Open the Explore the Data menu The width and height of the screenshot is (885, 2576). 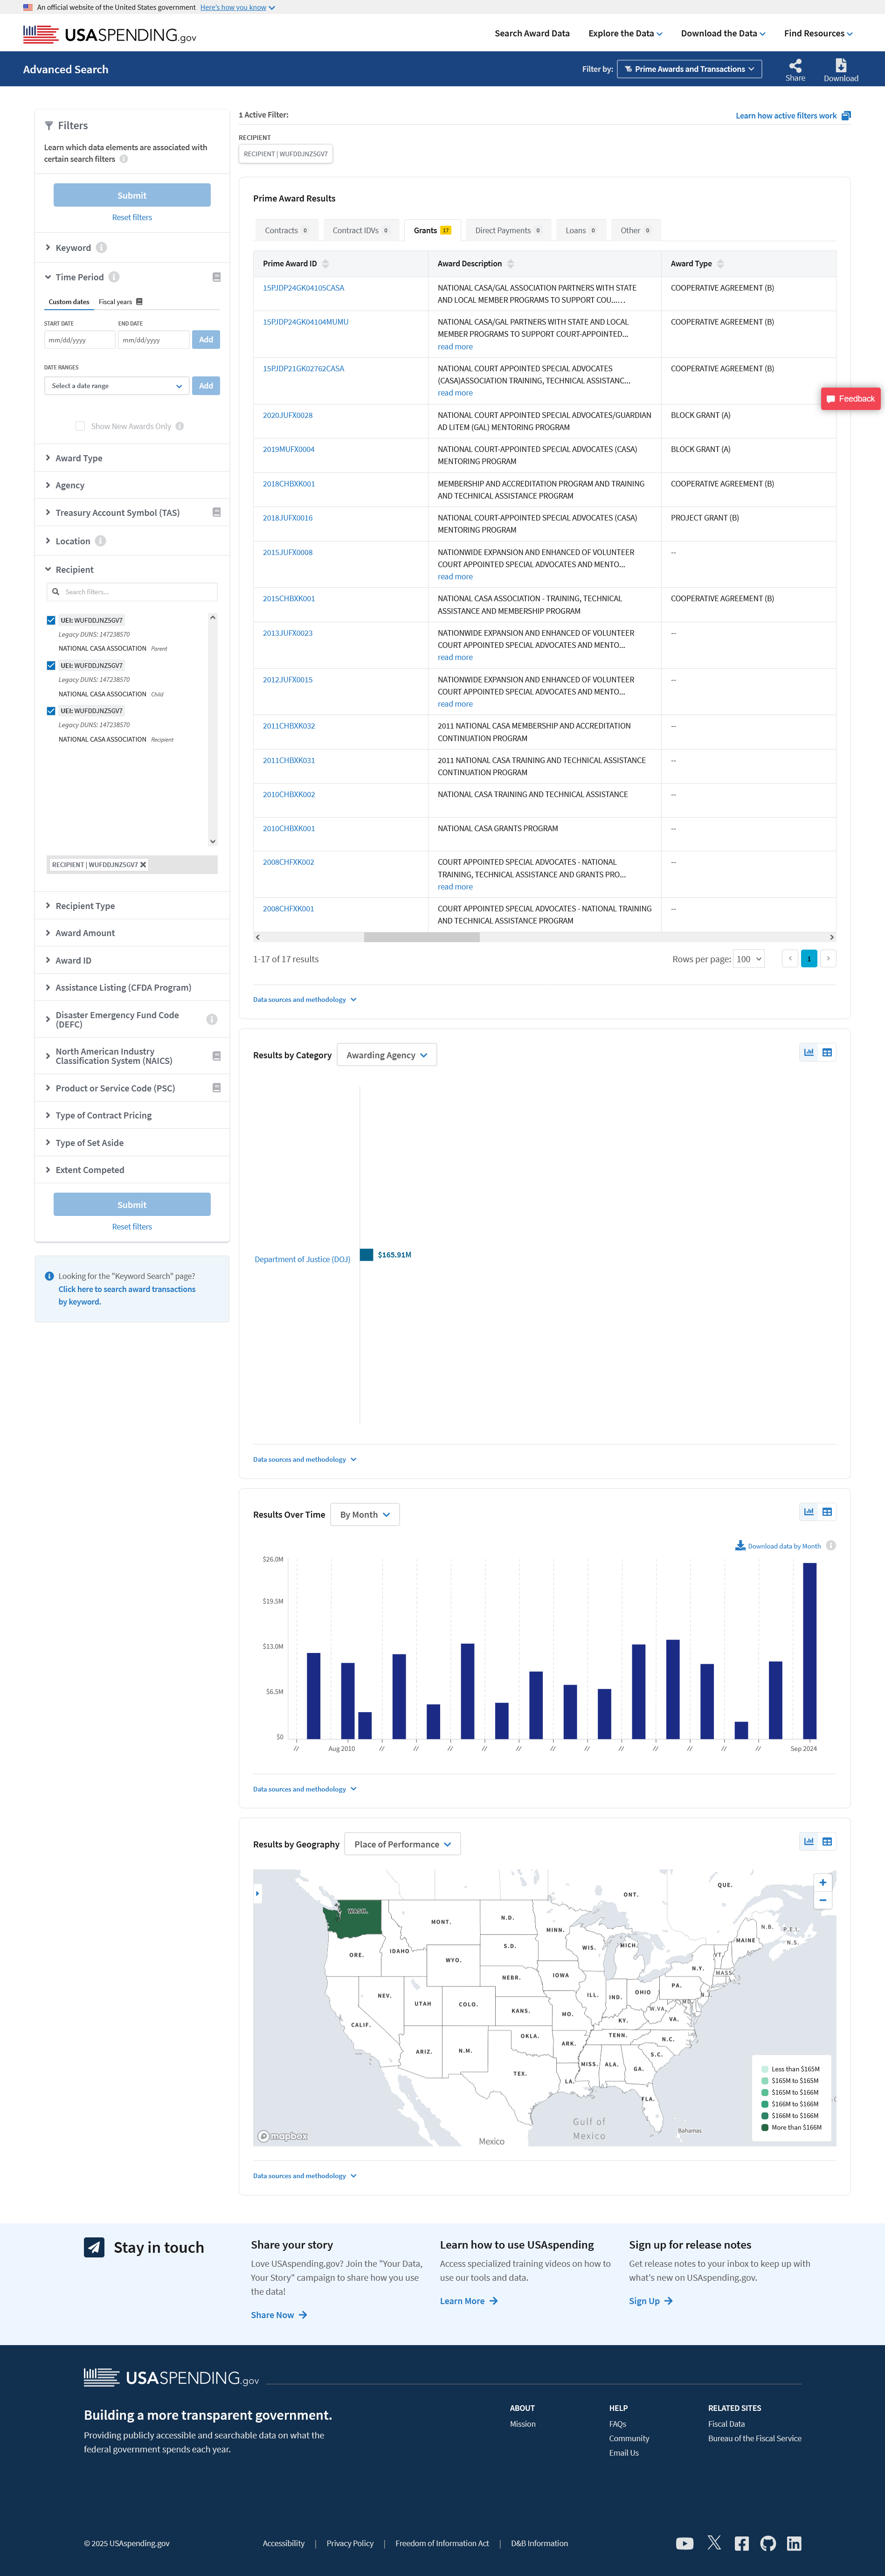(625, 33)
